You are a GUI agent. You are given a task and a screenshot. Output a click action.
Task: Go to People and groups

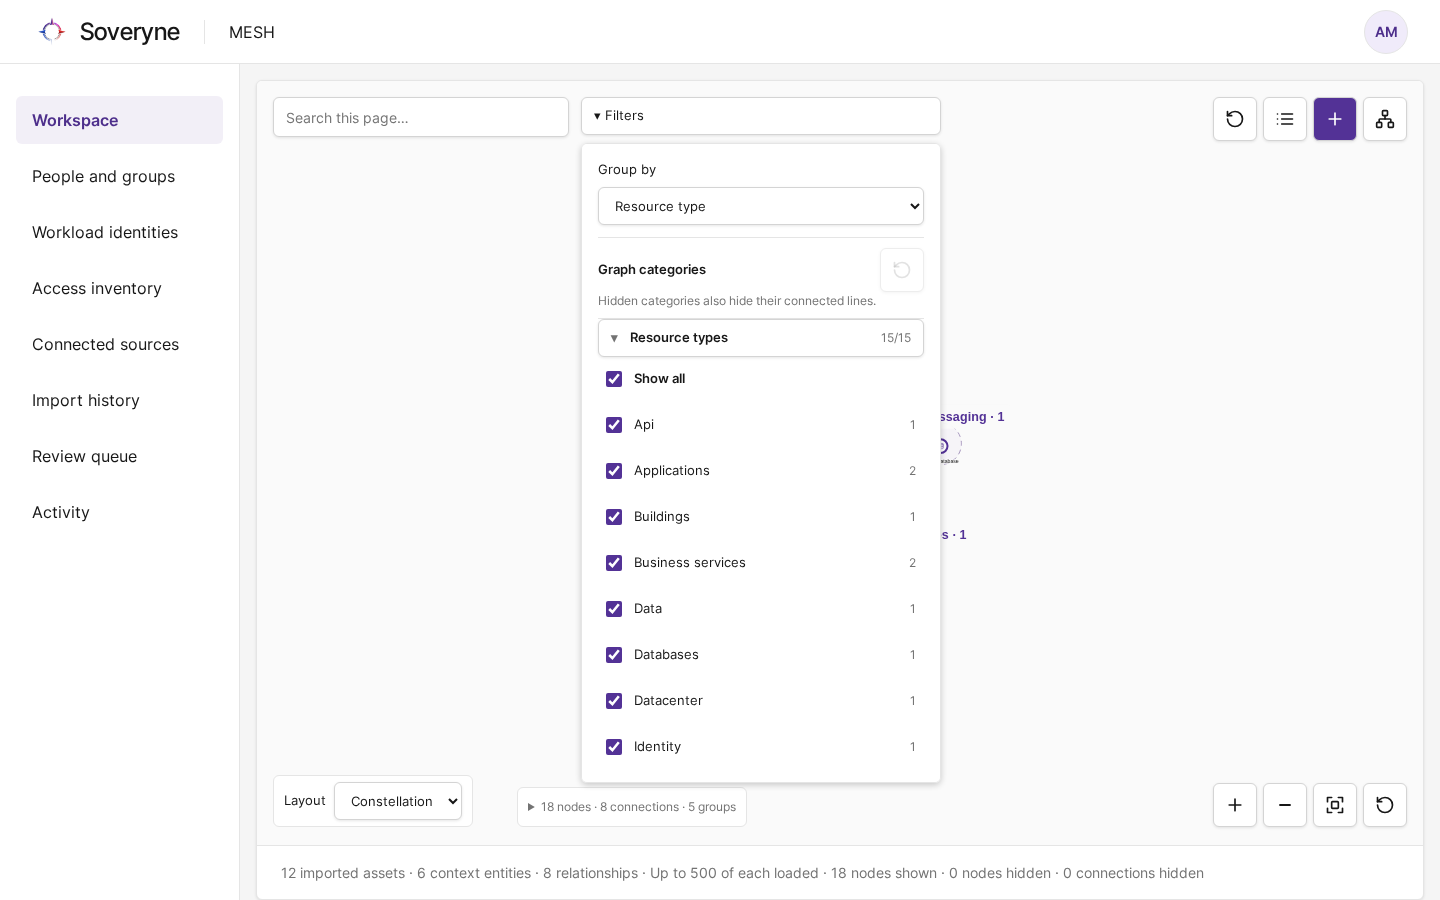click(x=119, y=176)
